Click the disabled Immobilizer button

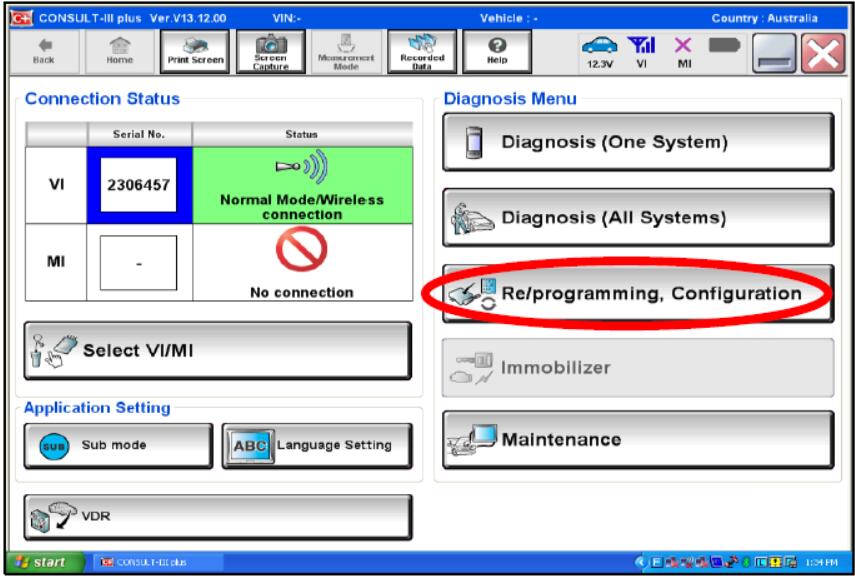pos(638,368)
